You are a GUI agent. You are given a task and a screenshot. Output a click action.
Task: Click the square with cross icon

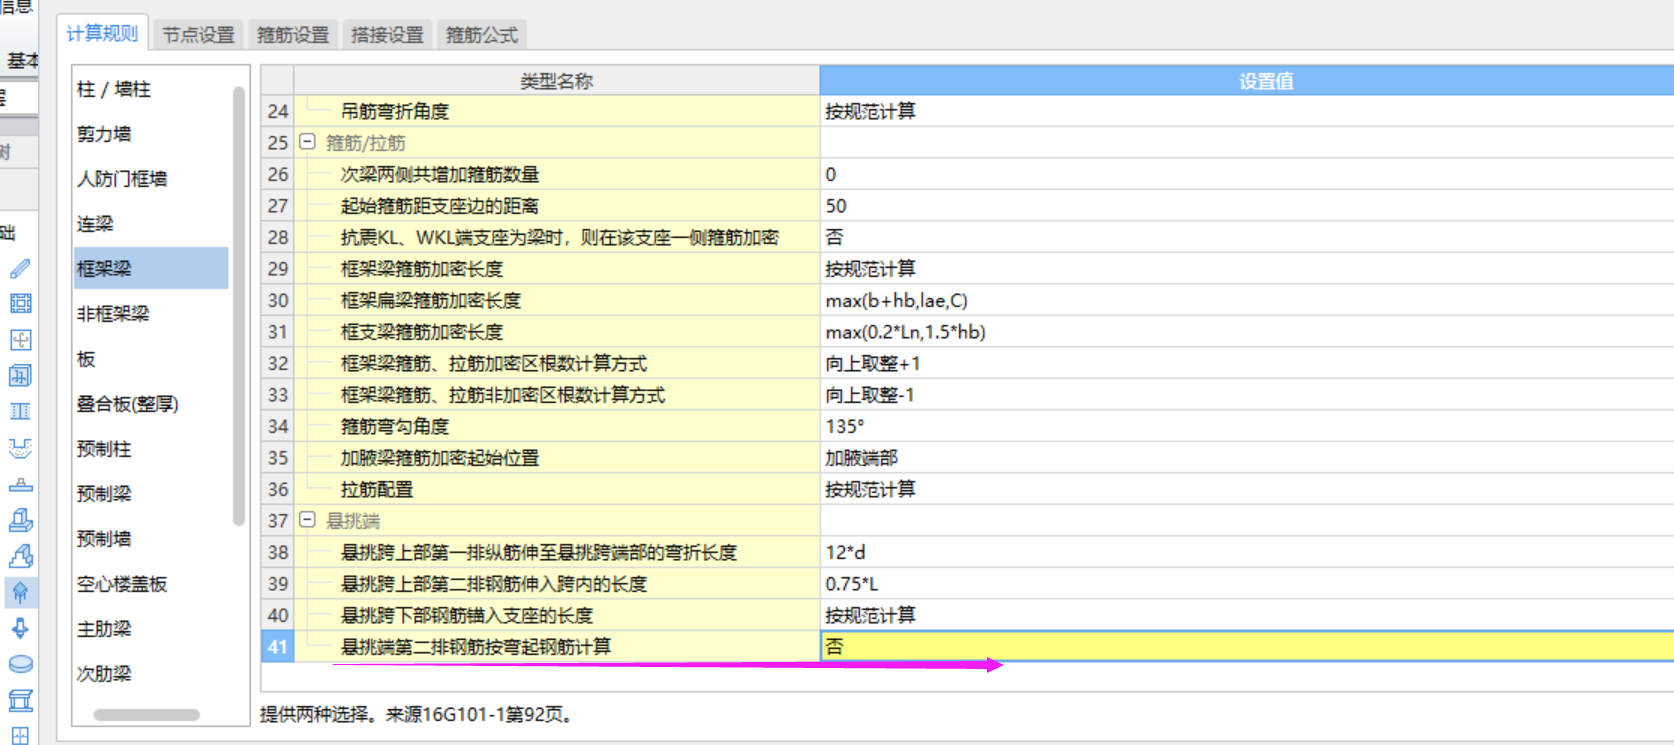[x=20, y=340]
